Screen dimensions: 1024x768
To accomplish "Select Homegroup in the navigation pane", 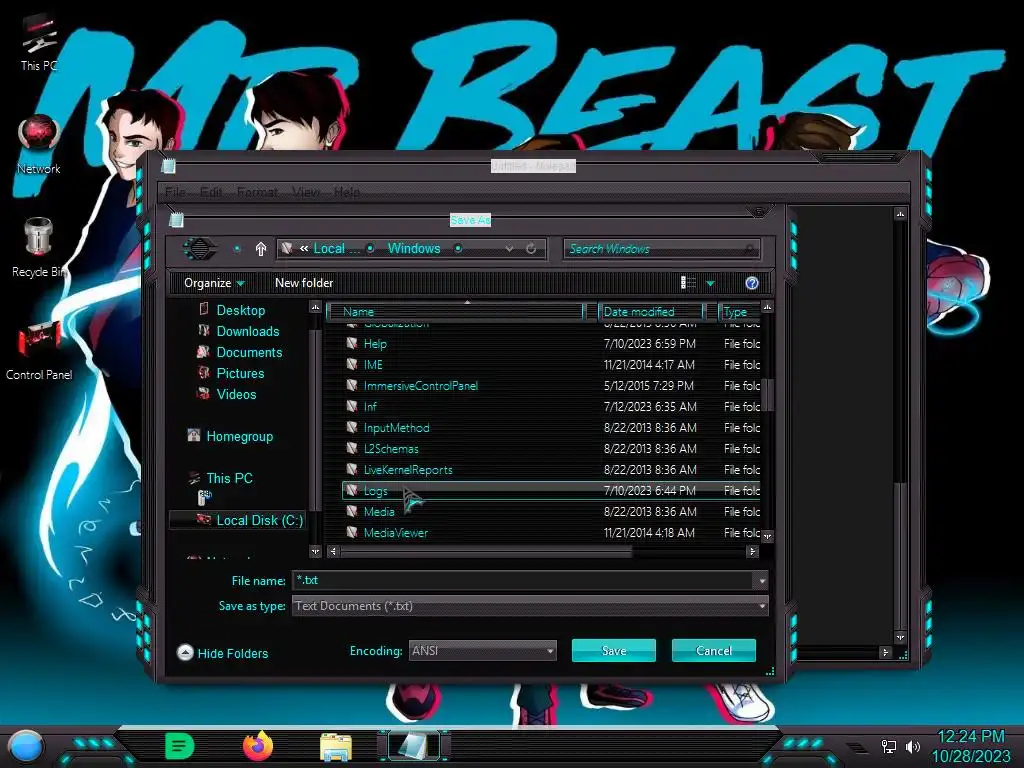I will point(239,436).
